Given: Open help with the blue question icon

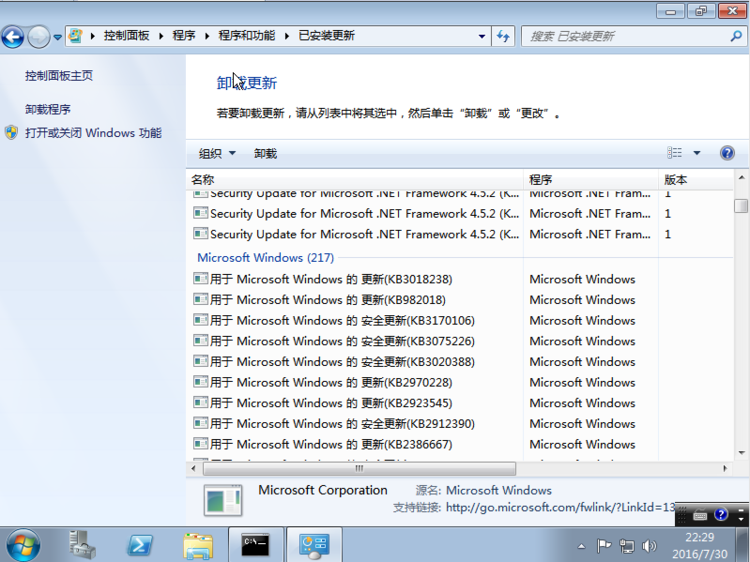Looking at the screenshot, I should click(727, 153).
